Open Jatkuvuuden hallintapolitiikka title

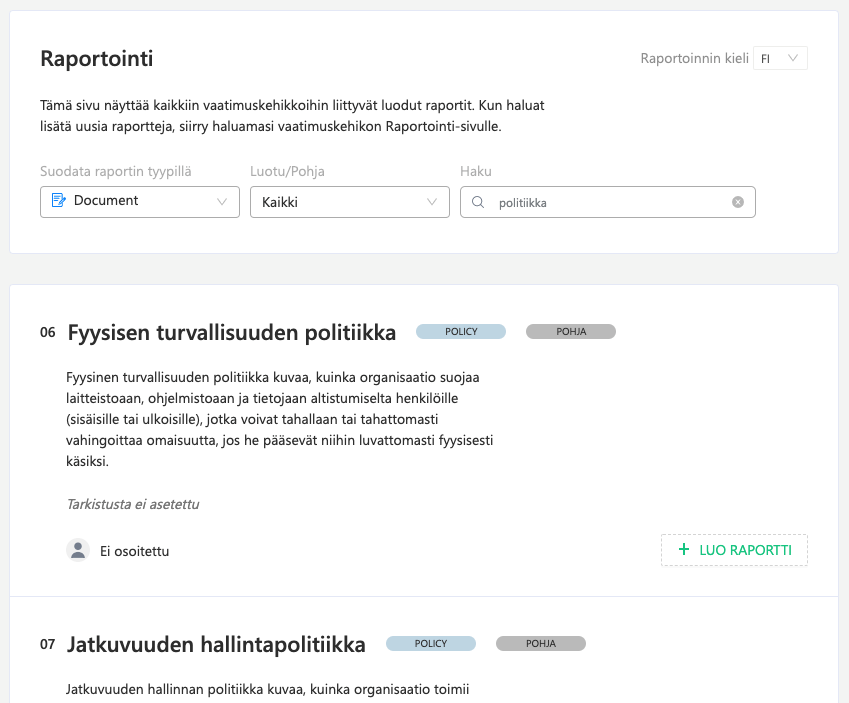pos(216,645)
